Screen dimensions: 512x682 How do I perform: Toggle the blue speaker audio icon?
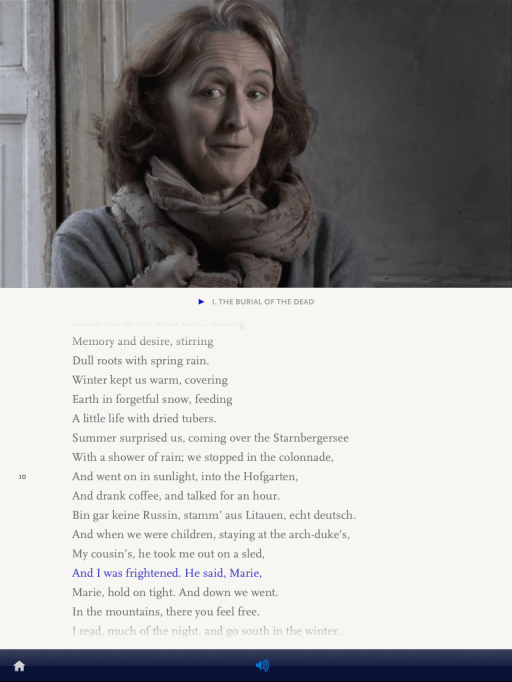tap(262, 665)
